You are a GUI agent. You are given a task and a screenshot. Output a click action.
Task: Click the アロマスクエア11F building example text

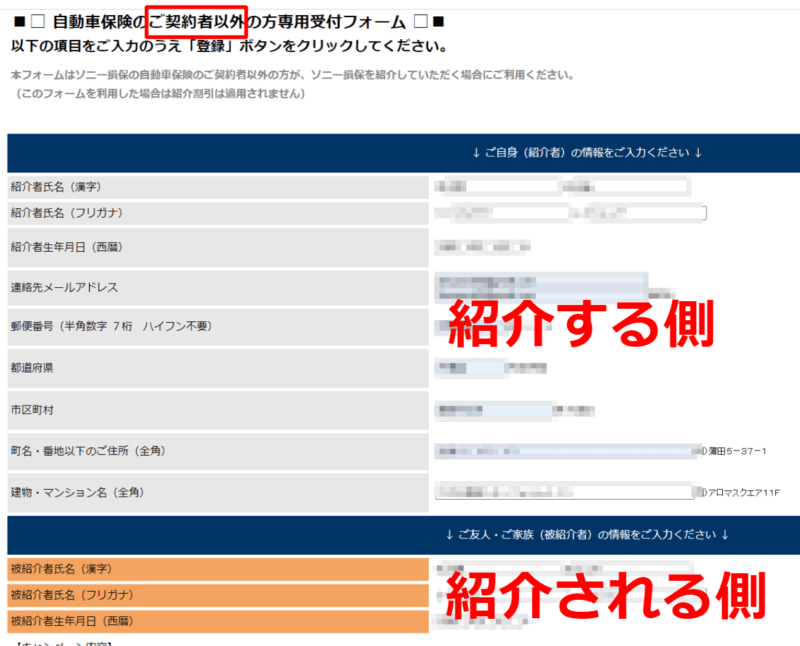coord(744,493)
